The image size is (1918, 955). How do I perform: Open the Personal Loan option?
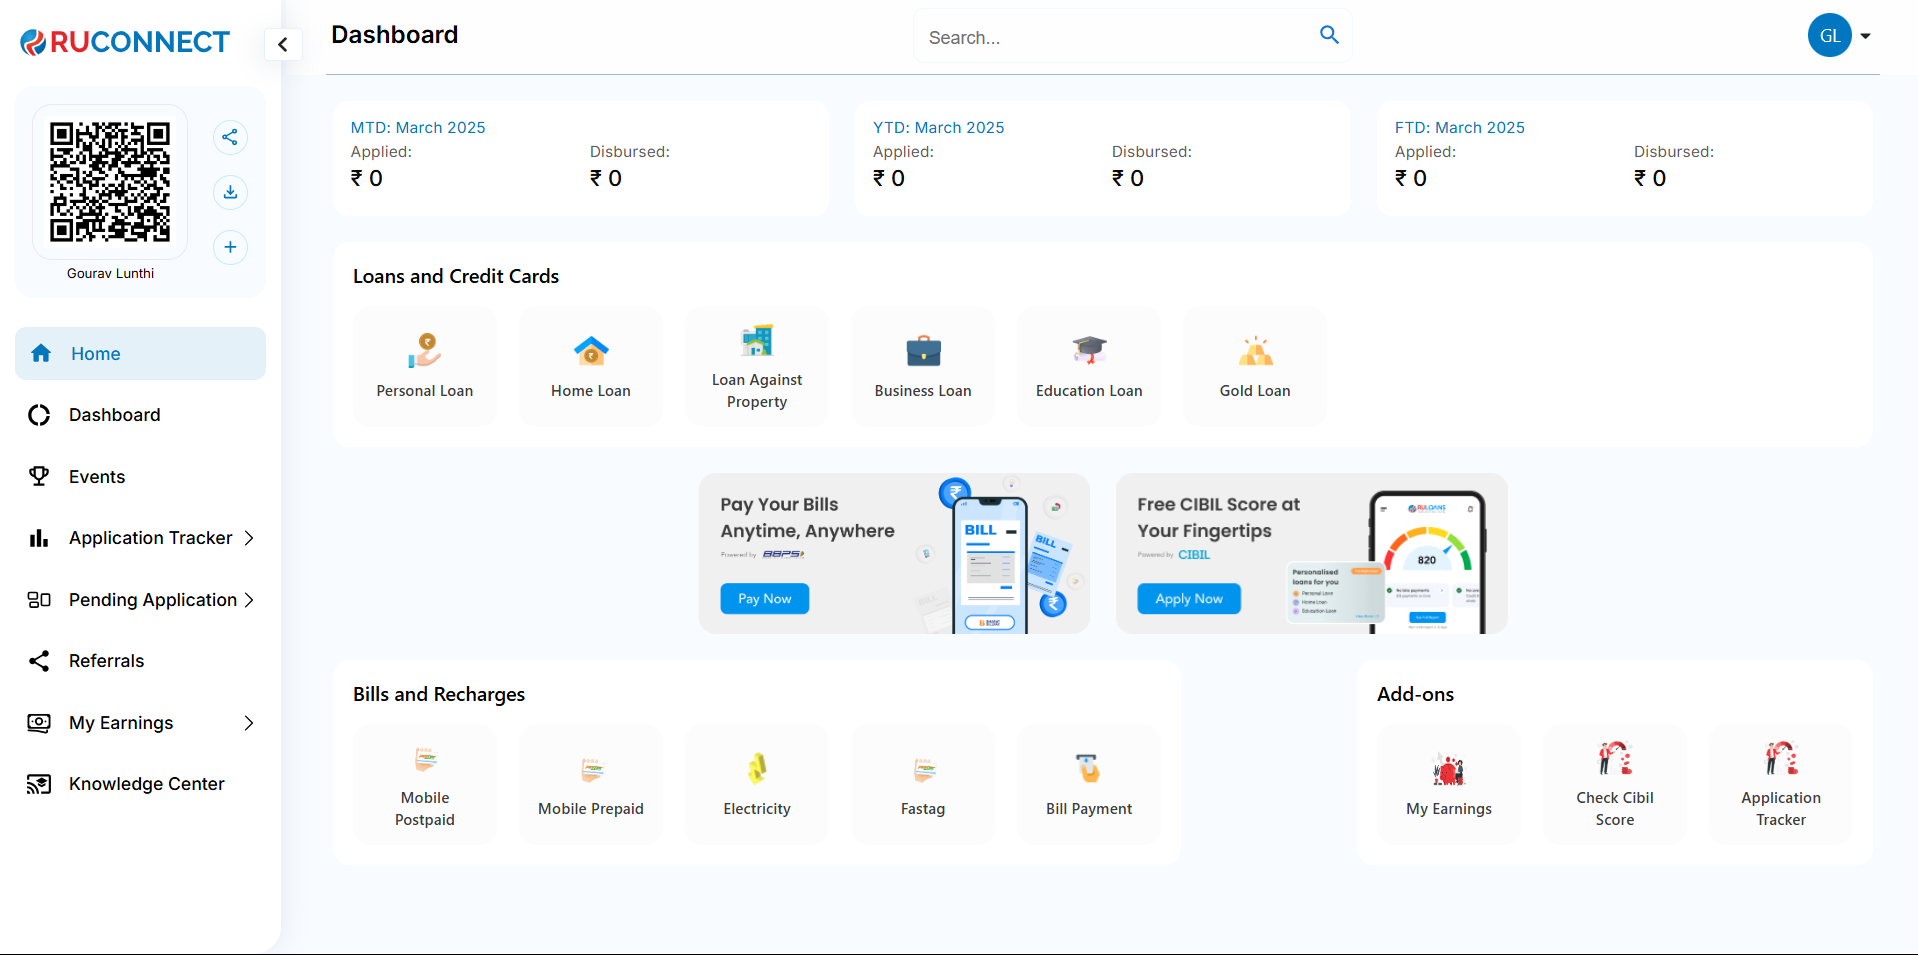pos(425,366)
